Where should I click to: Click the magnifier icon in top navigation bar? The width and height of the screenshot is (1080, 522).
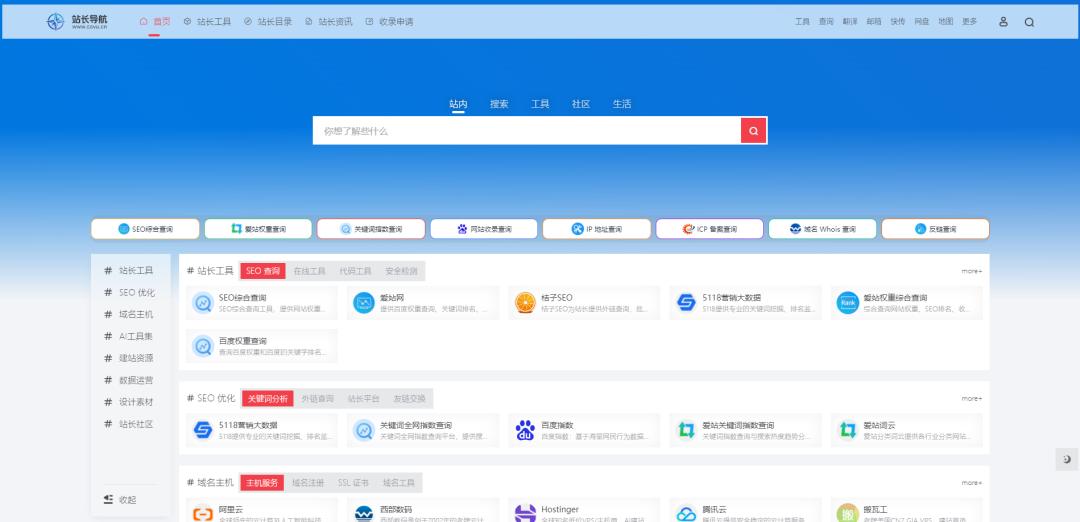(1029, 22)
